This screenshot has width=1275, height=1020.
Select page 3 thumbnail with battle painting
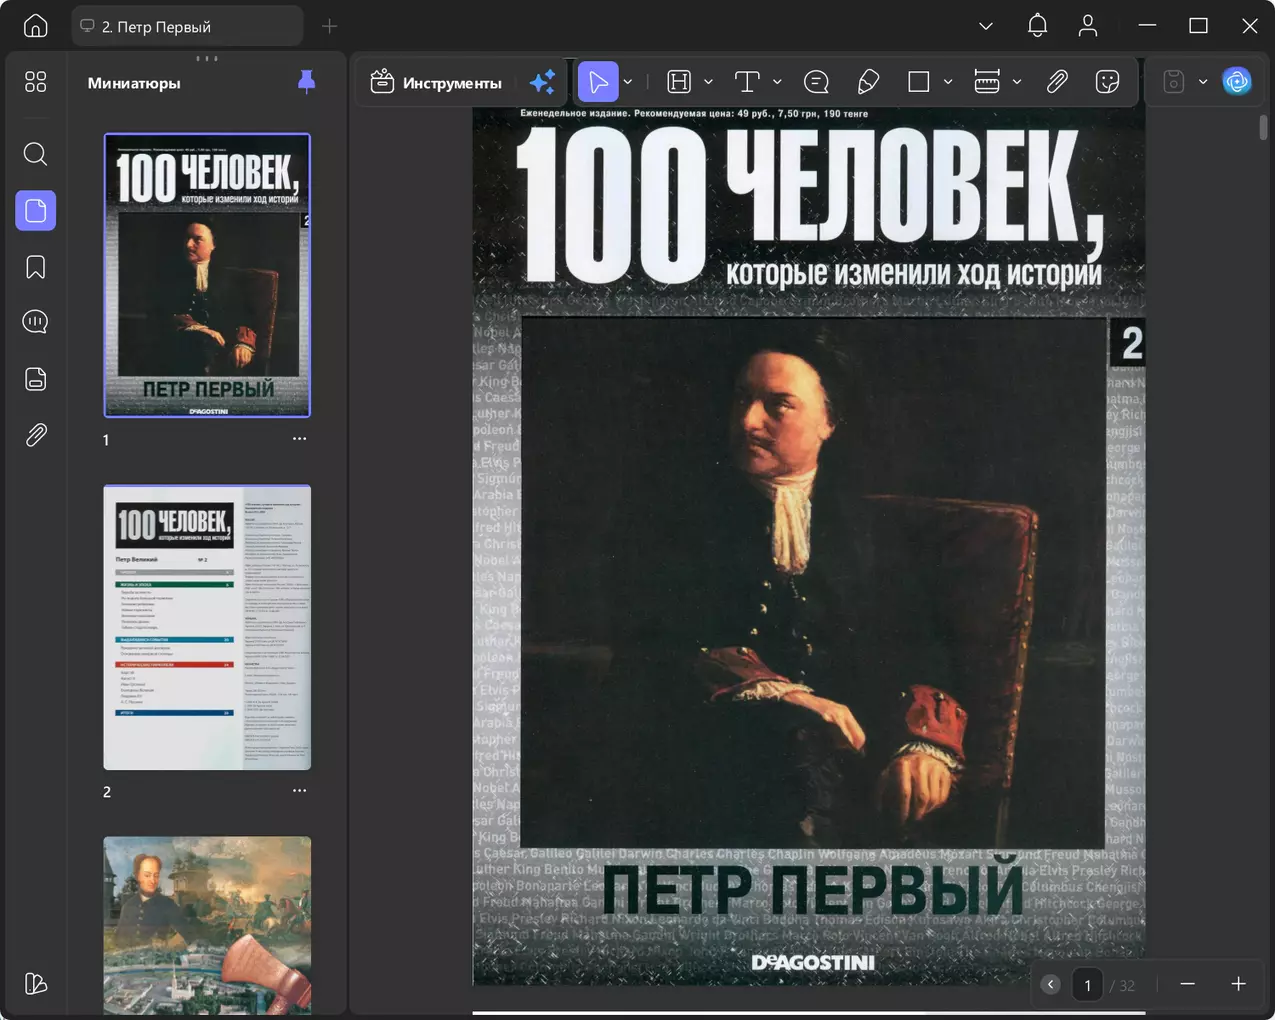click(x=207, y=926)
